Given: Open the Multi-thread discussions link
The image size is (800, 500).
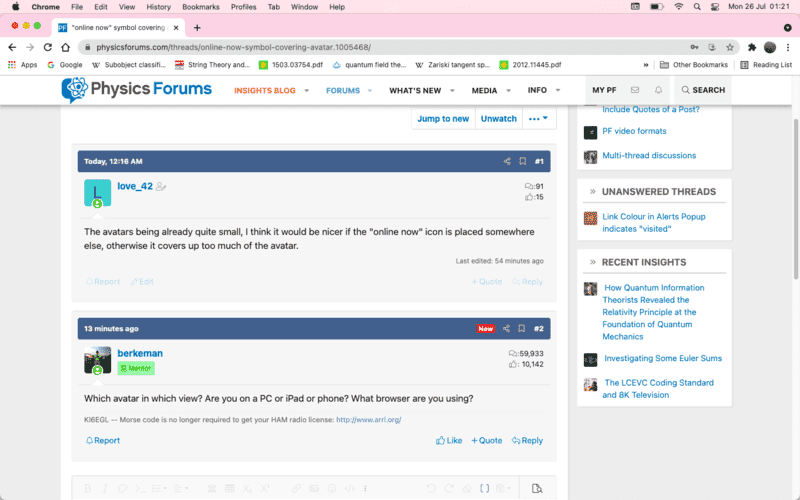Looking at the screenshot, I should click(x=649, y=156).
